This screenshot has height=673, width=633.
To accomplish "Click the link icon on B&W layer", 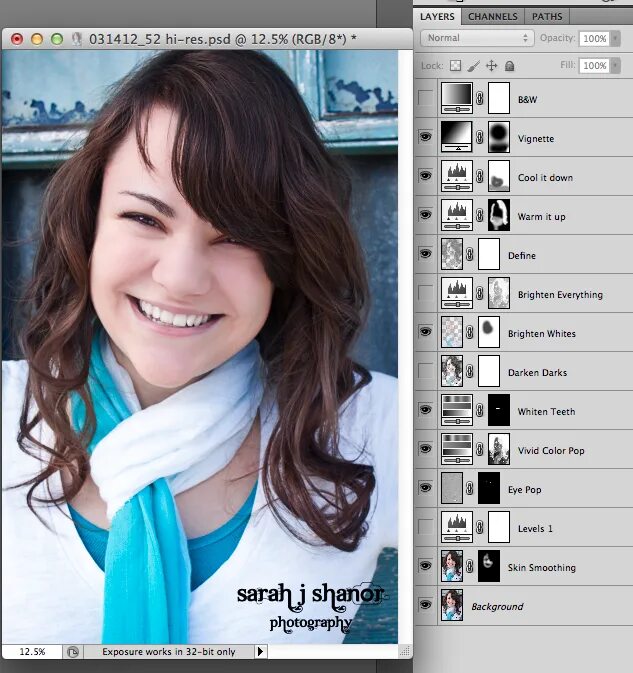I will (x=480, y=98).
